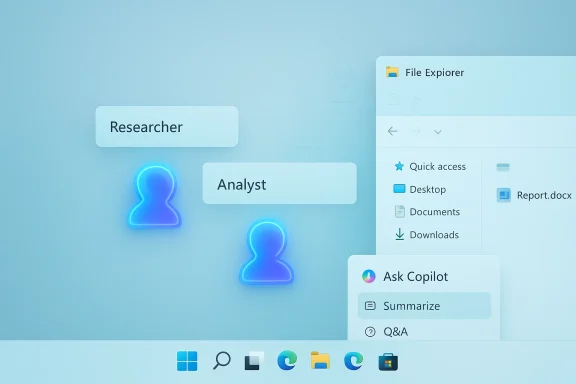
Task: Click the glowing avatar under Researcher
Action: pyautogui.click(x=155, y=196)
